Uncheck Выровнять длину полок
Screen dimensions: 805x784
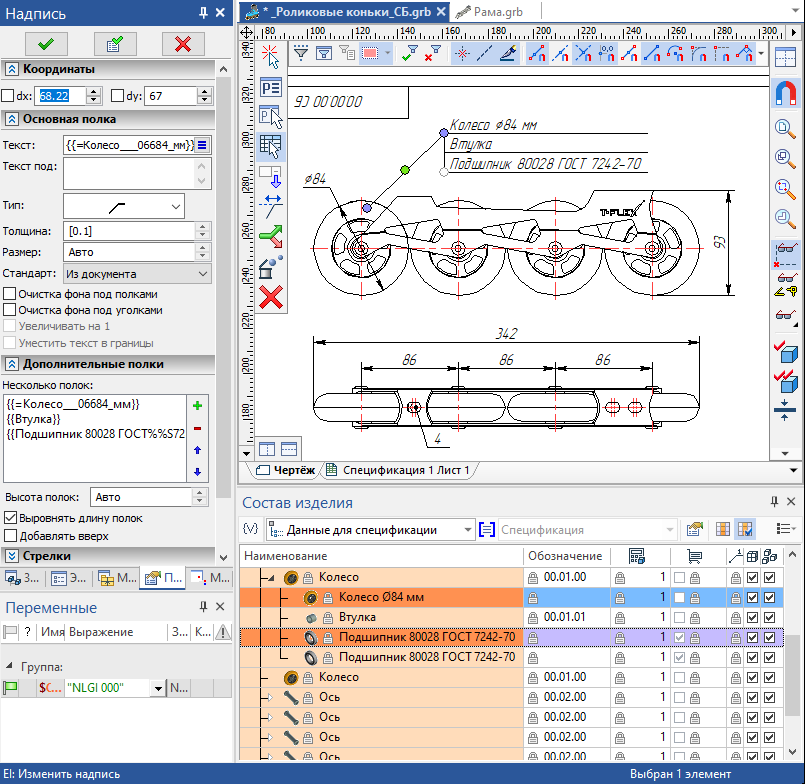(10, 518)
